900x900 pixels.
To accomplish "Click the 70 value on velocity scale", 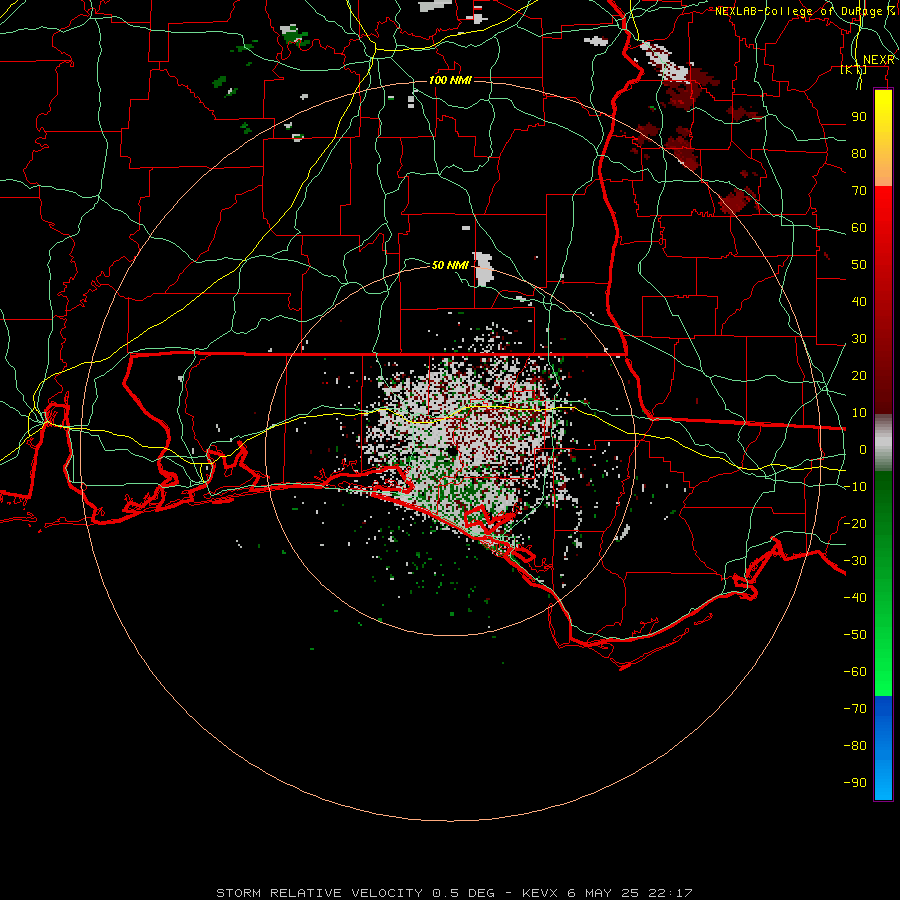I will pyautogui.click(x=859, y=191).
